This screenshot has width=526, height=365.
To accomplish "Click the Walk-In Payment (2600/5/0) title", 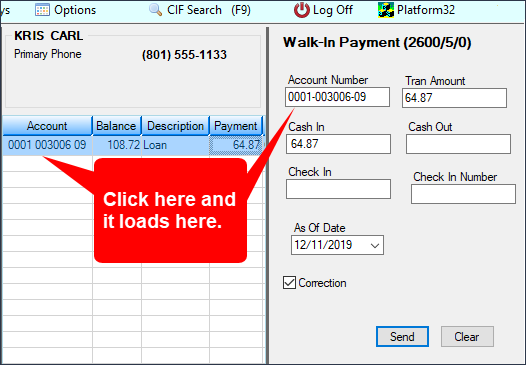I will (377, 43).
